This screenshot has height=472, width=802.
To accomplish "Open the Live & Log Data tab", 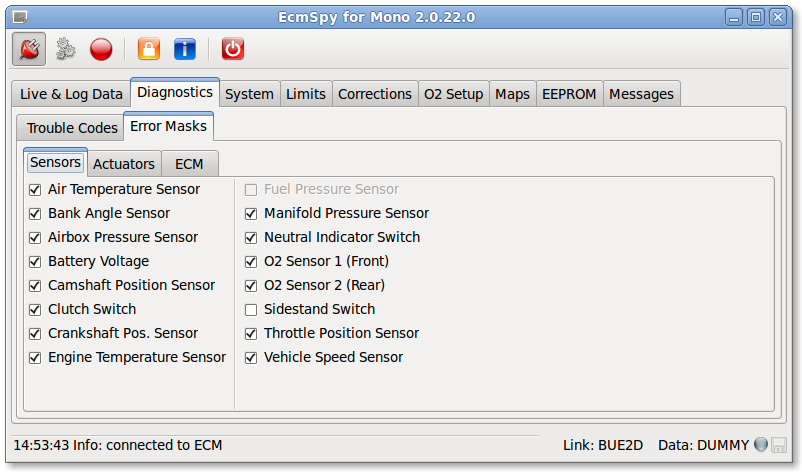I will point(72,94).
